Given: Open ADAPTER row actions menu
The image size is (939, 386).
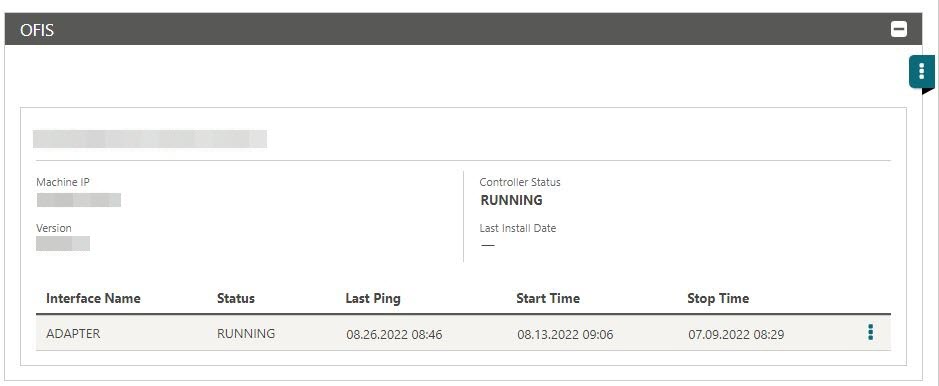Looking at the screenshot, I should click(x=870, y=332).
